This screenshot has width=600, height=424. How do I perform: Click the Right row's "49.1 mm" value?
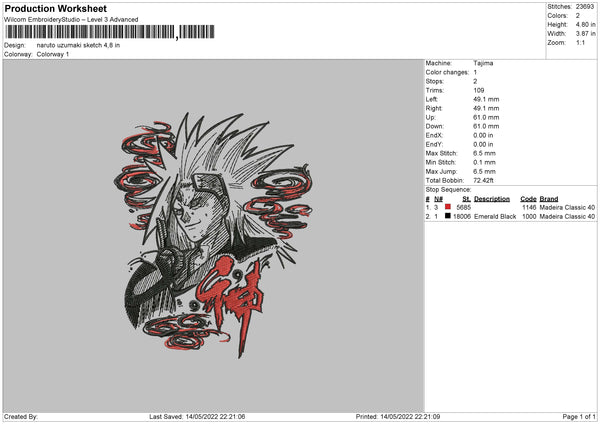[x=486, y=108]
